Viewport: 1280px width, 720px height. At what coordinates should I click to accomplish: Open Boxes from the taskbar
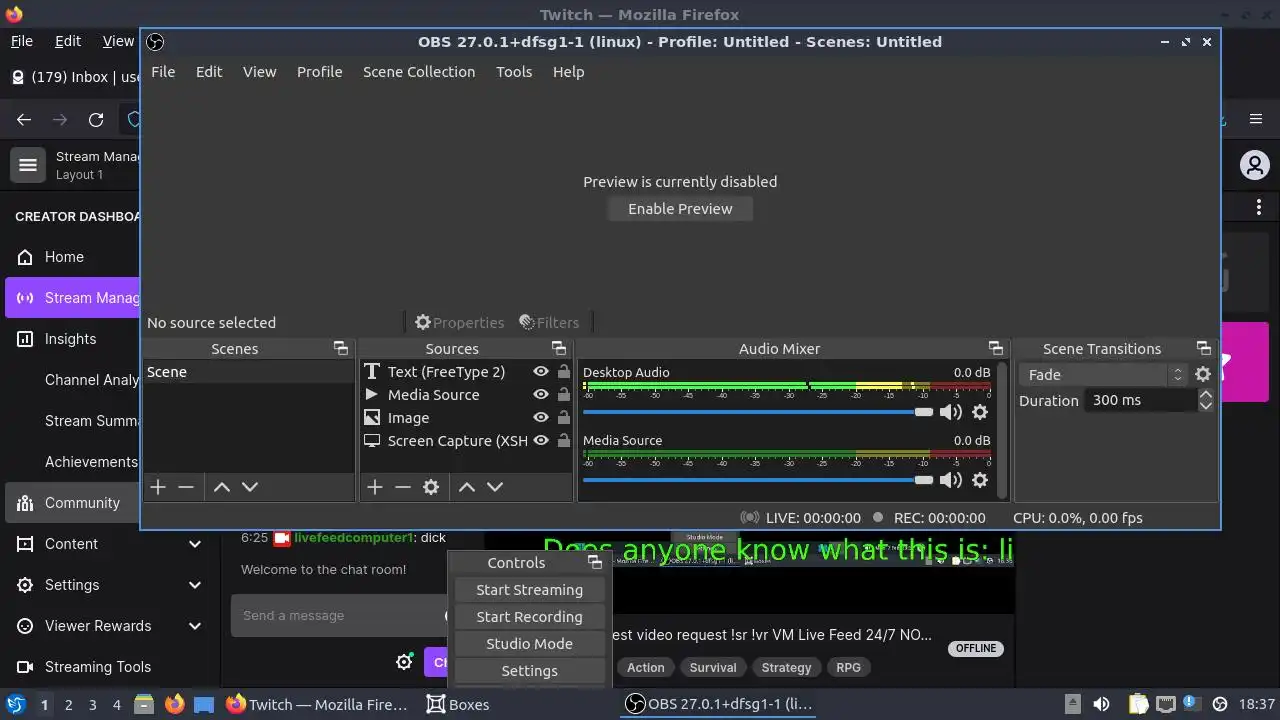(458, 704)
